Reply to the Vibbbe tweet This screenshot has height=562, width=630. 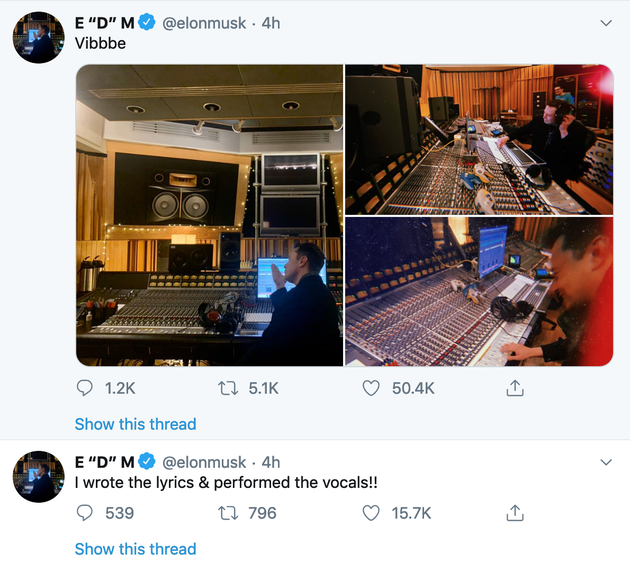[84, 388]
